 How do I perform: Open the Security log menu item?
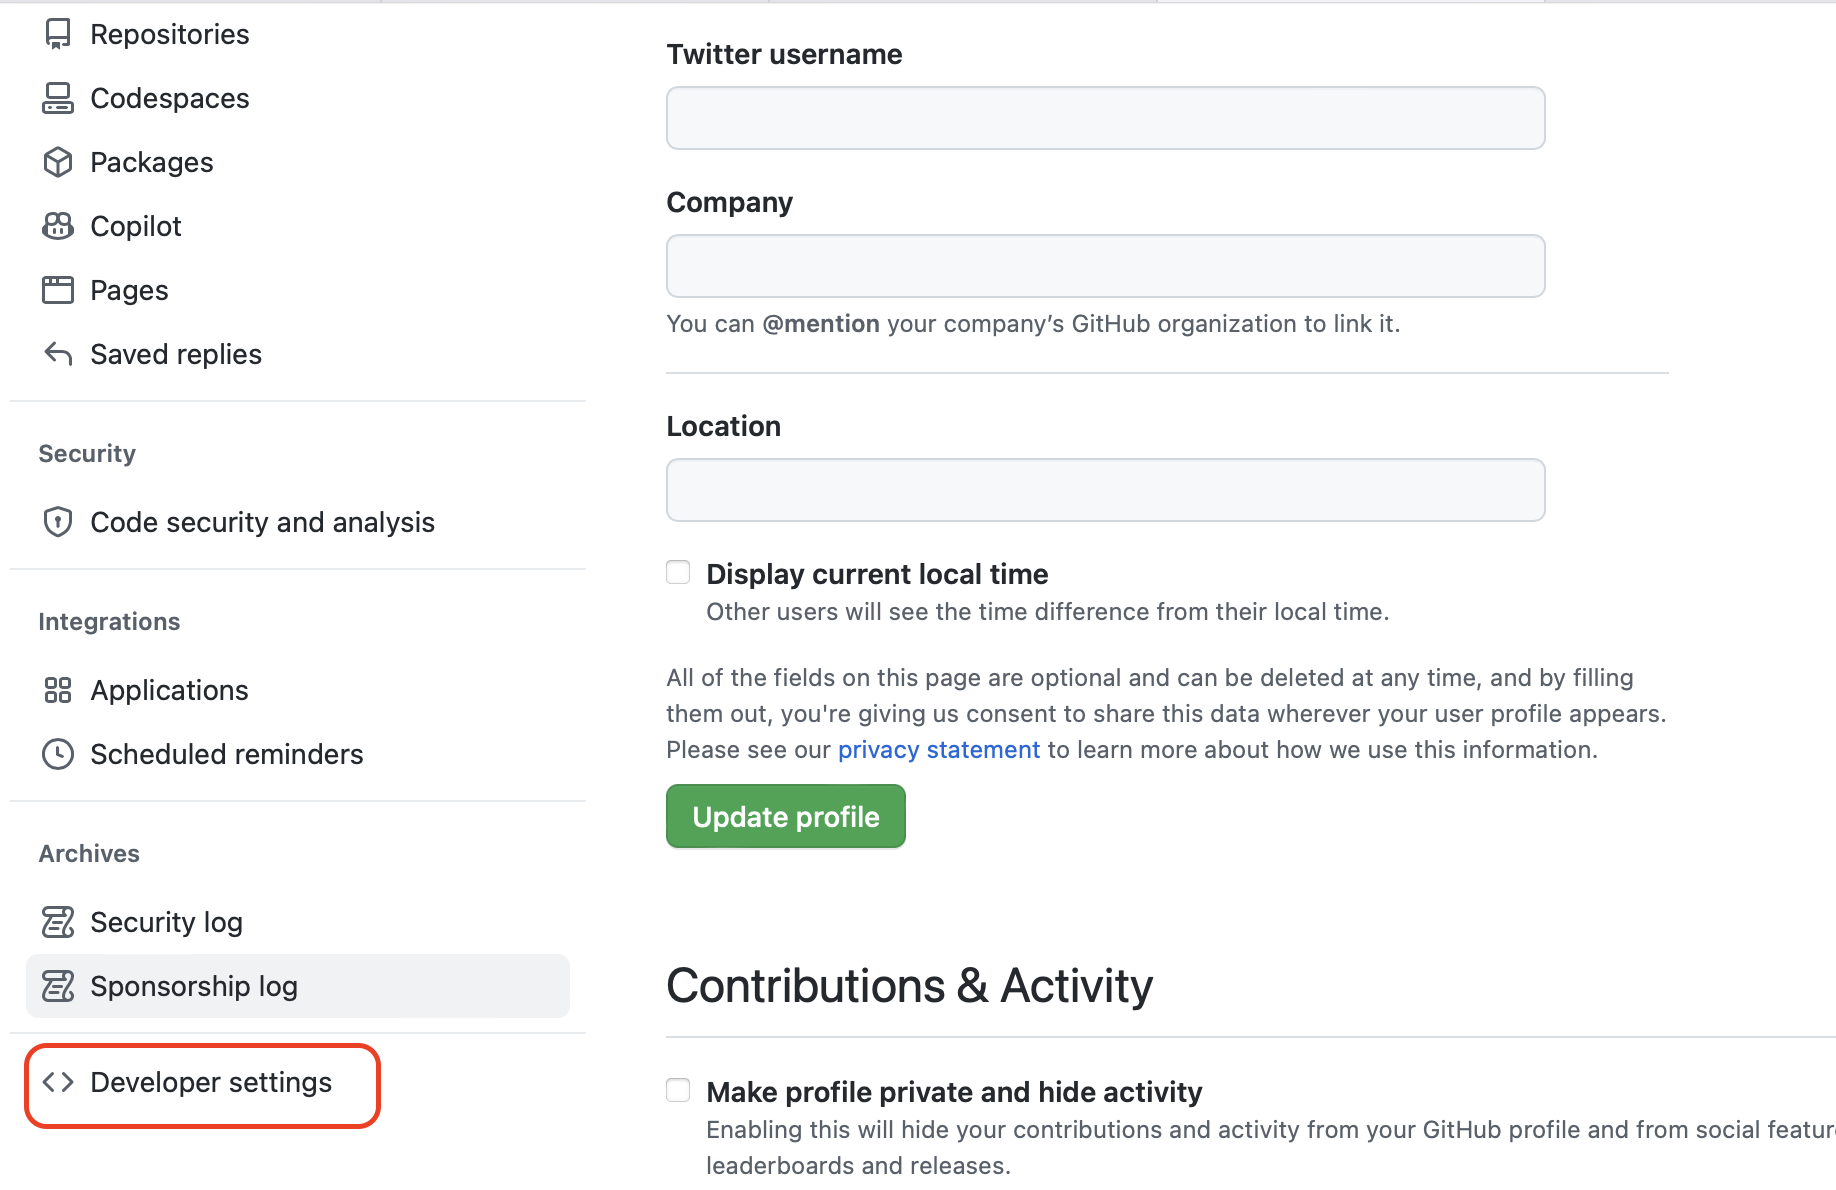166,922
